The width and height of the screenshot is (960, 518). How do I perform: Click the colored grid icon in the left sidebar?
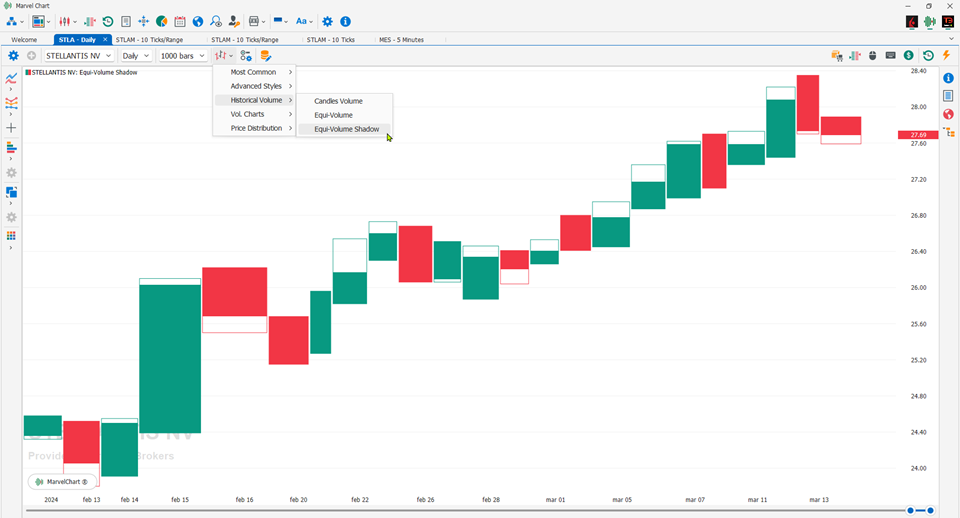(11, 236)
